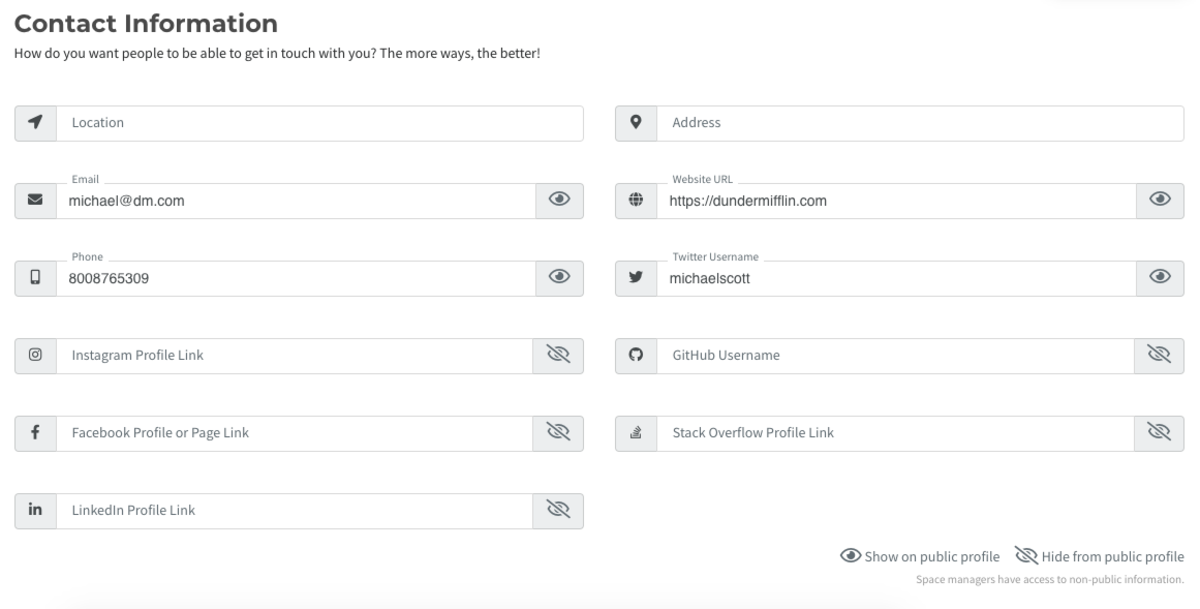Click the address map pin icon

point(635,123)
